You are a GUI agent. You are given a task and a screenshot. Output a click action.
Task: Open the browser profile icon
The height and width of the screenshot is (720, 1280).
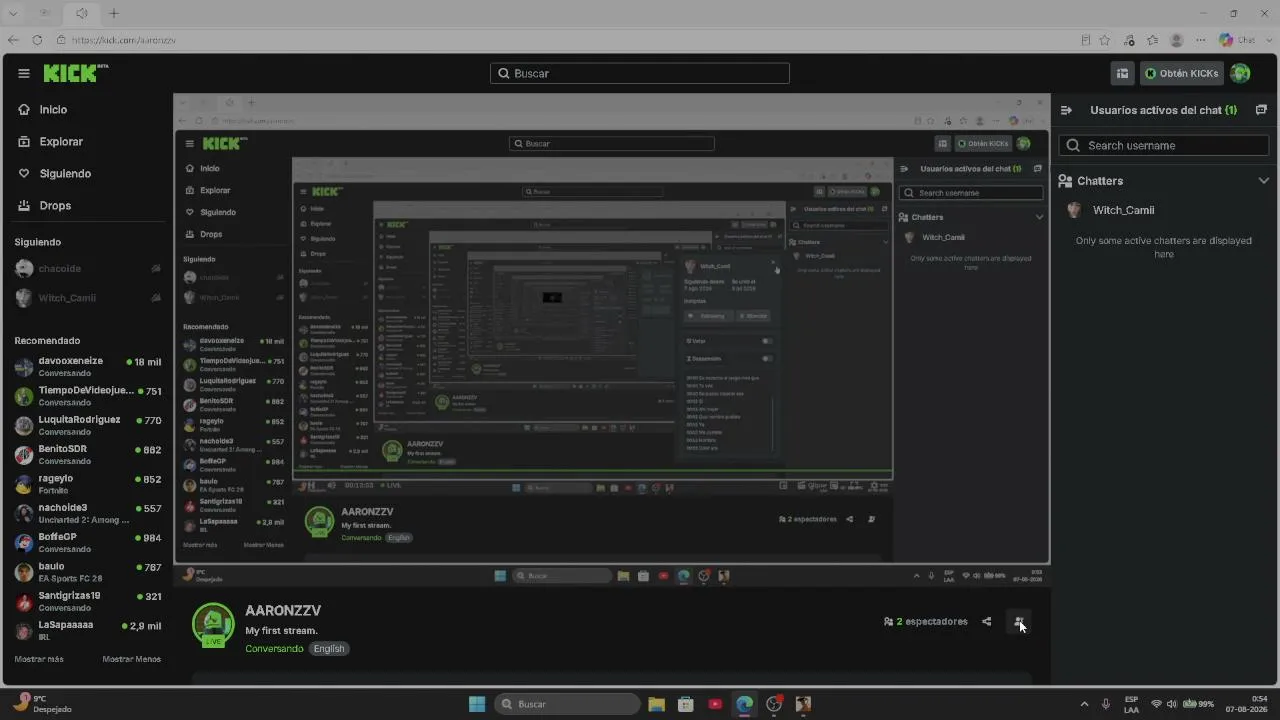[1177, 40]
